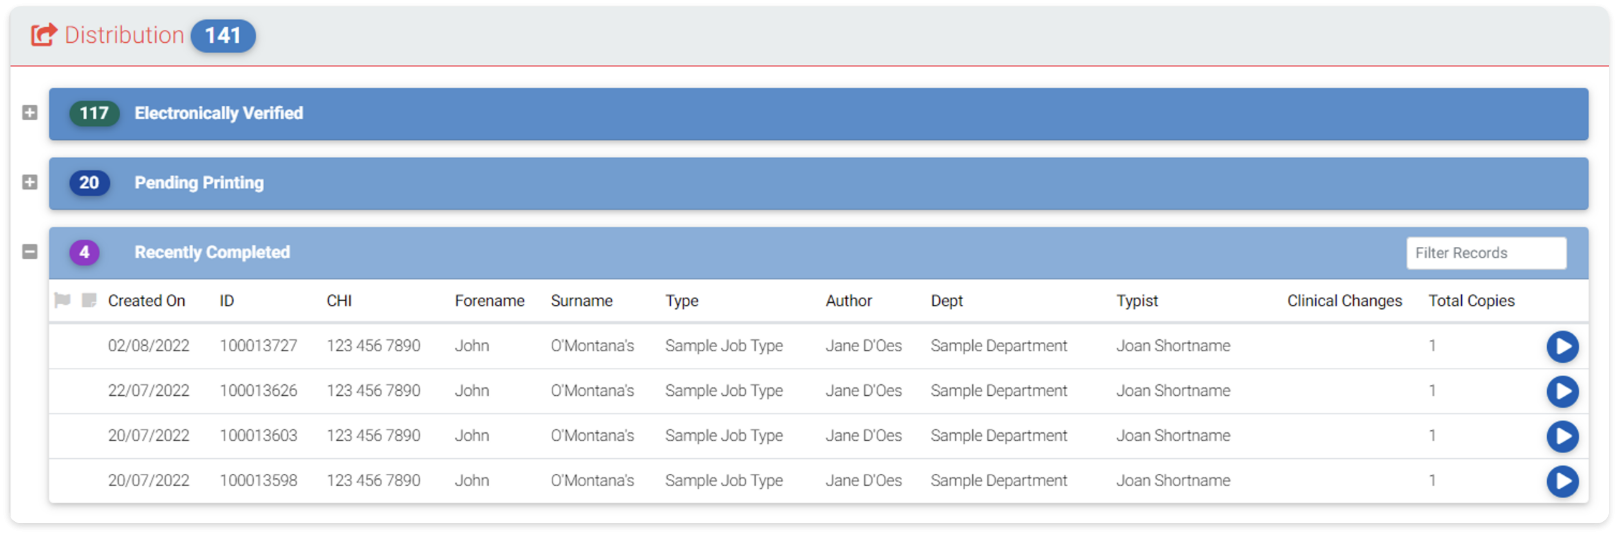Click the note column header icon
The height and width of the screenshot is (535, 1618).
[89, 300]
